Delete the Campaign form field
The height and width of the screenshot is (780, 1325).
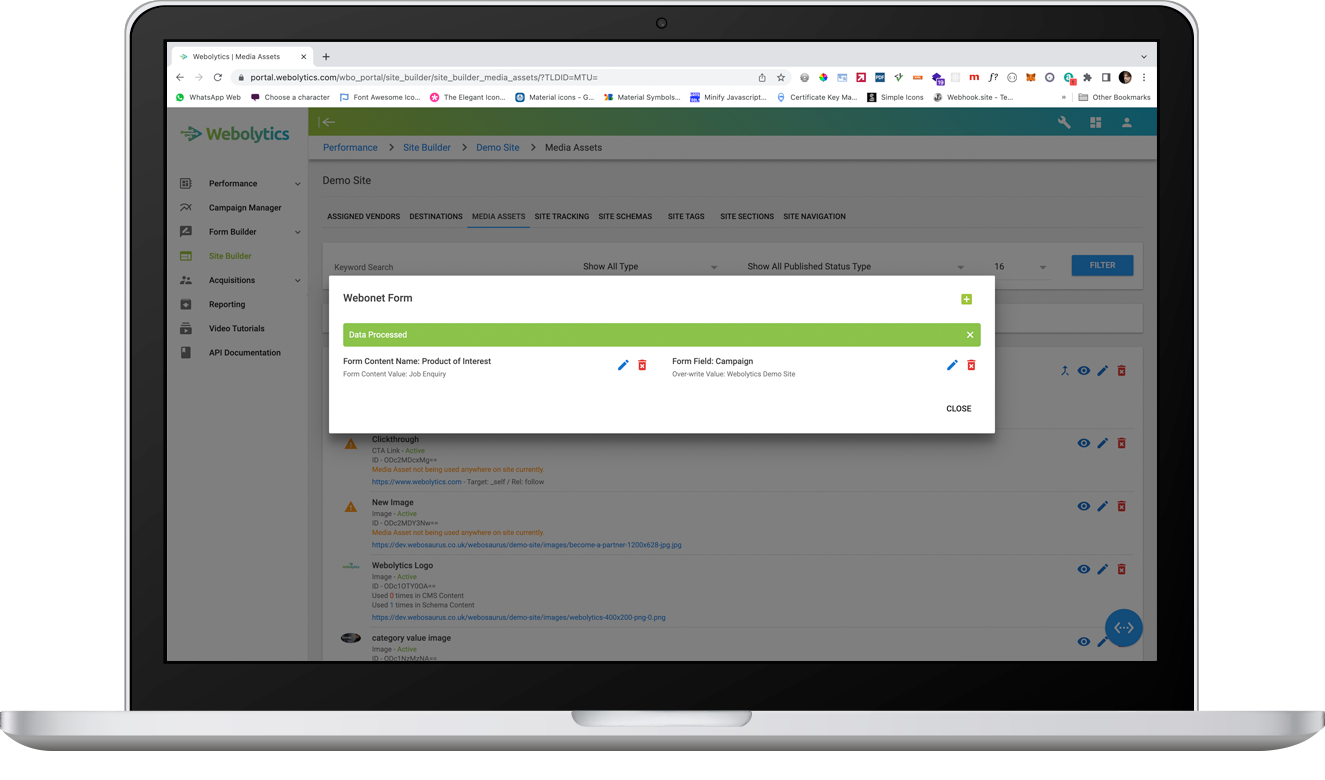pos(971,365)
